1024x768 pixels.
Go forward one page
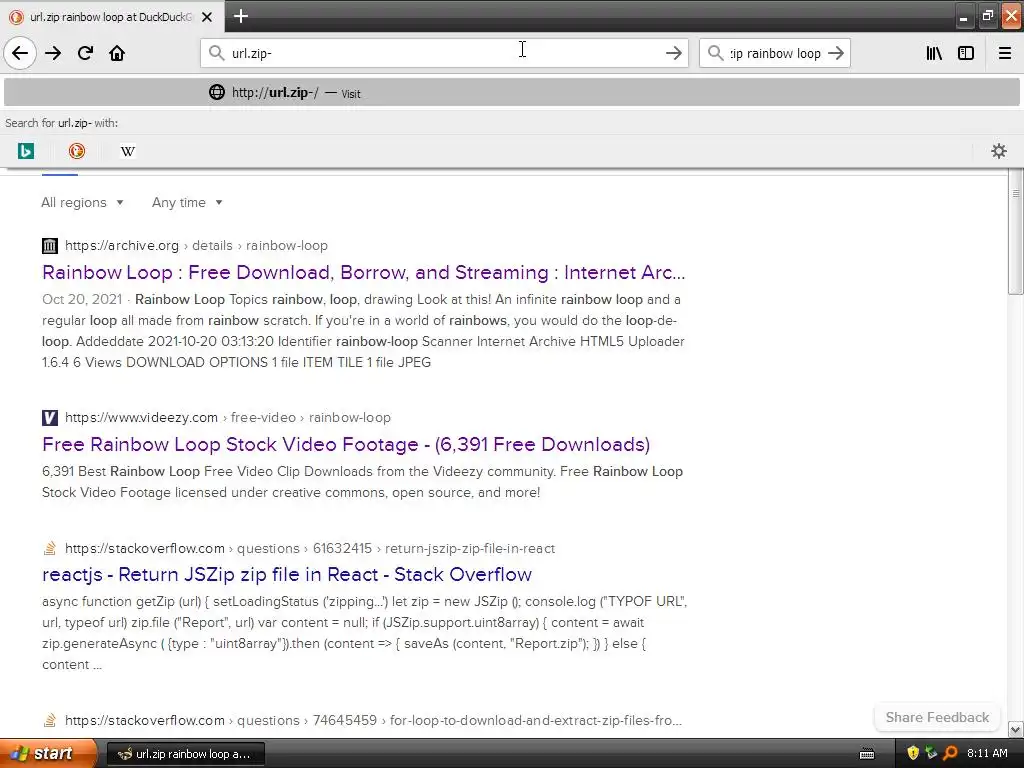pyautogui.click(x=53, y=53)
